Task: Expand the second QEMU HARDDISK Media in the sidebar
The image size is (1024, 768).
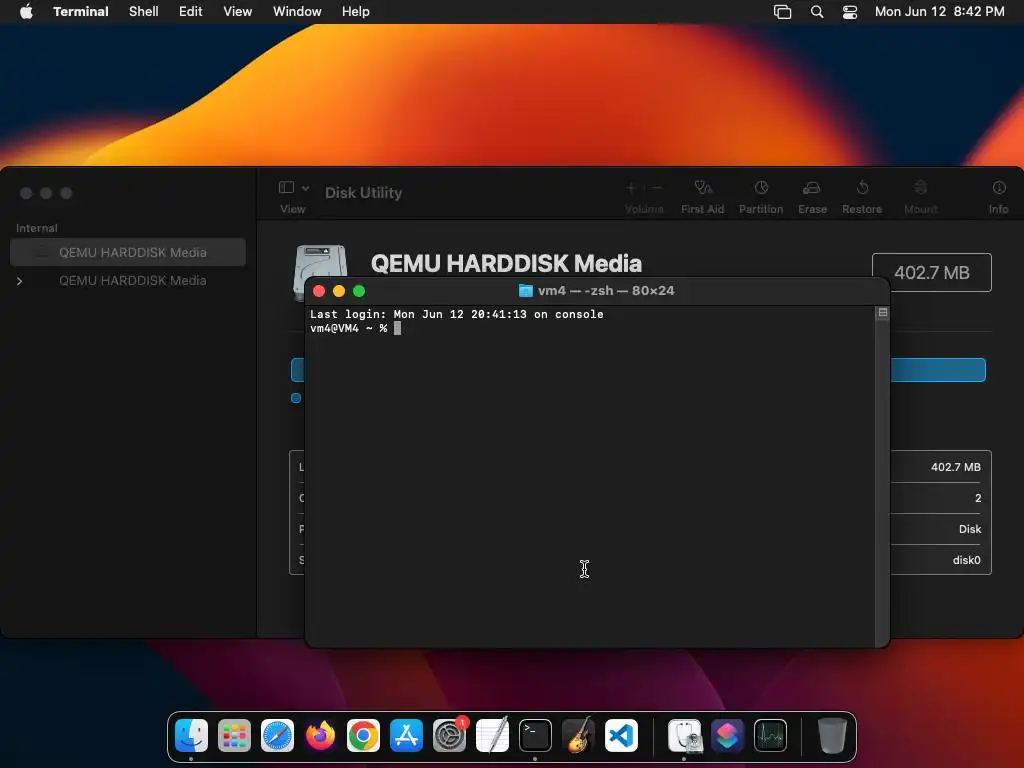Action: pos(20,281)
